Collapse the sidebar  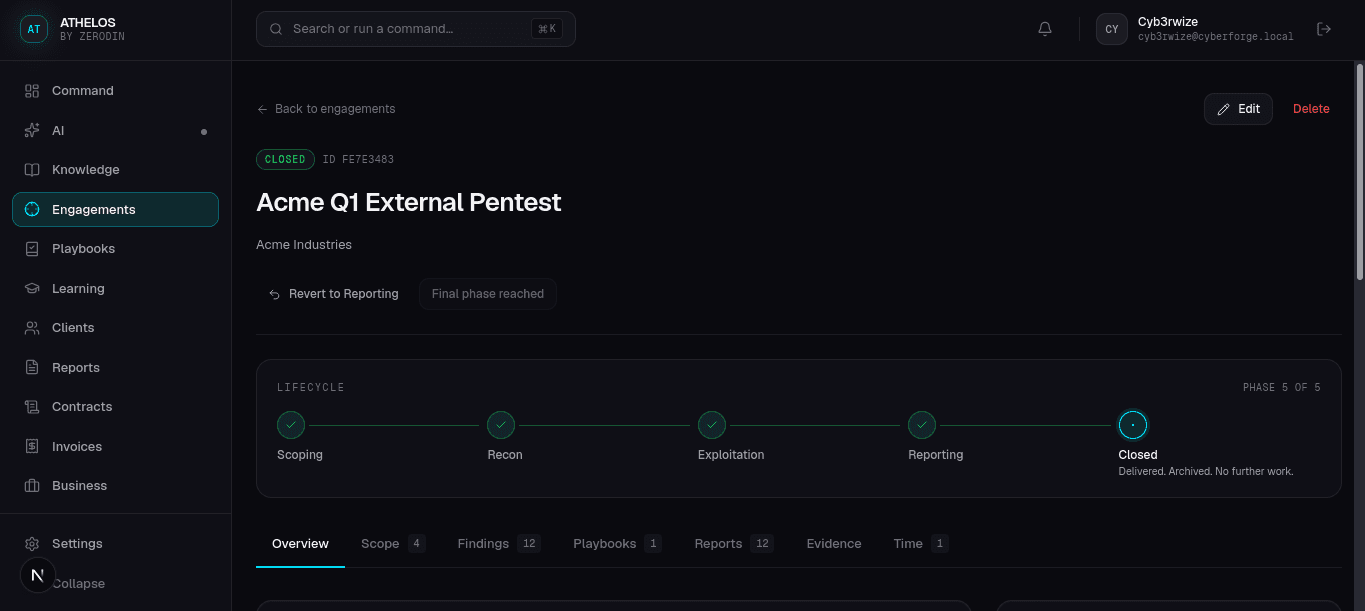(x=78, y=584)
